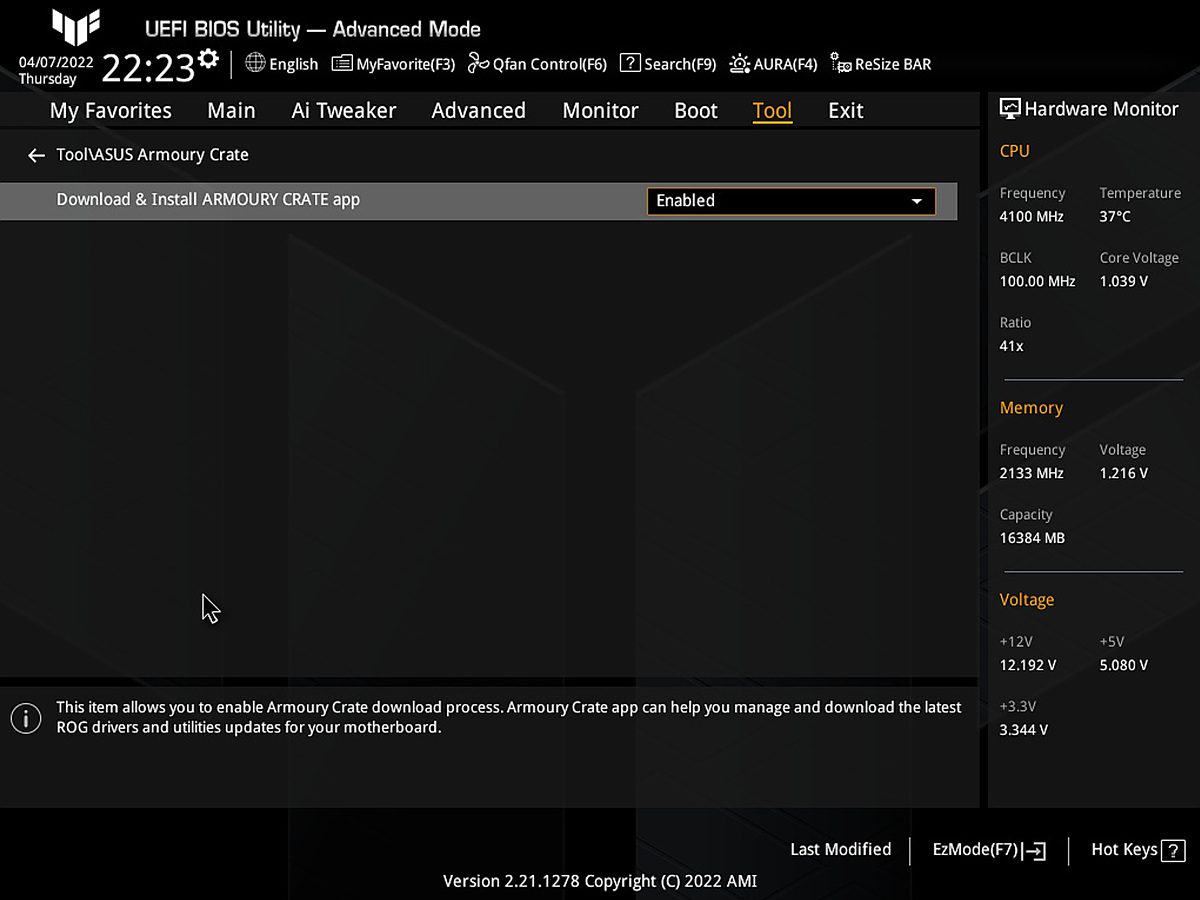Viewport: 1200px width, 900px height.
Task: Click the CPU section heading
Action: 1014,152
